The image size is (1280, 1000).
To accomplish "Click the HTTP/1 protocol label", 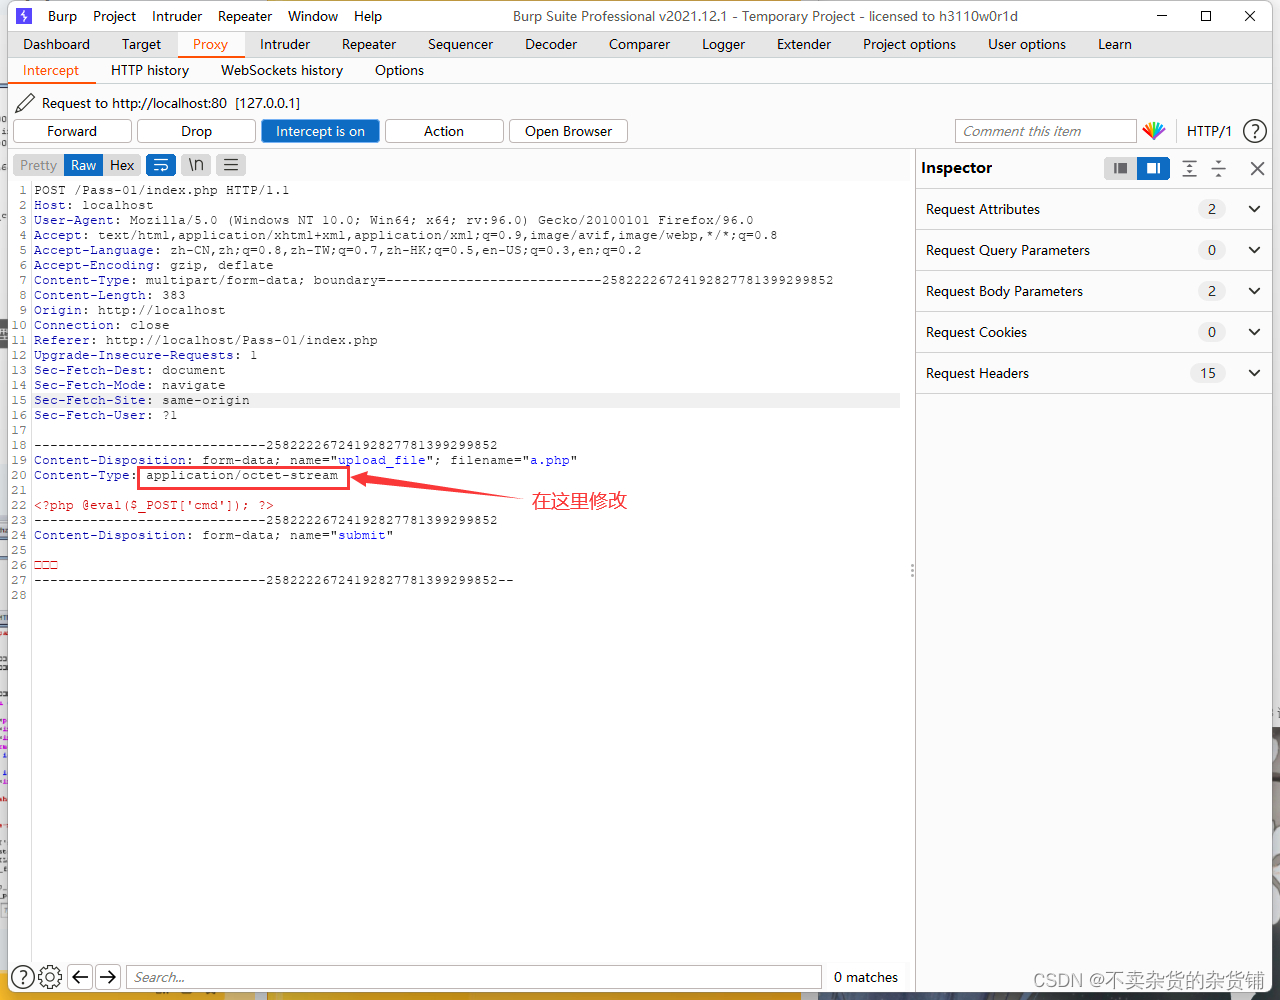I will pos(1209,131).
